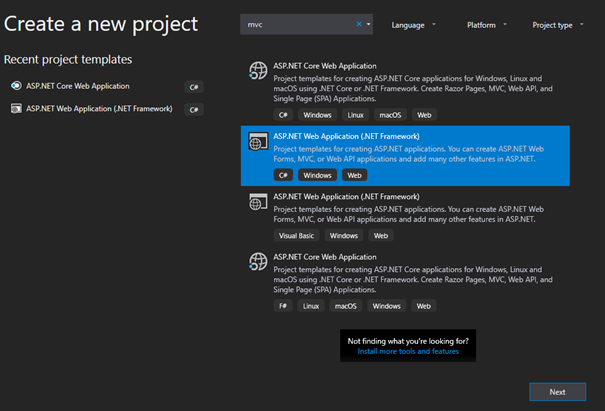Click the Recent project templates heading

pos(68,59)
